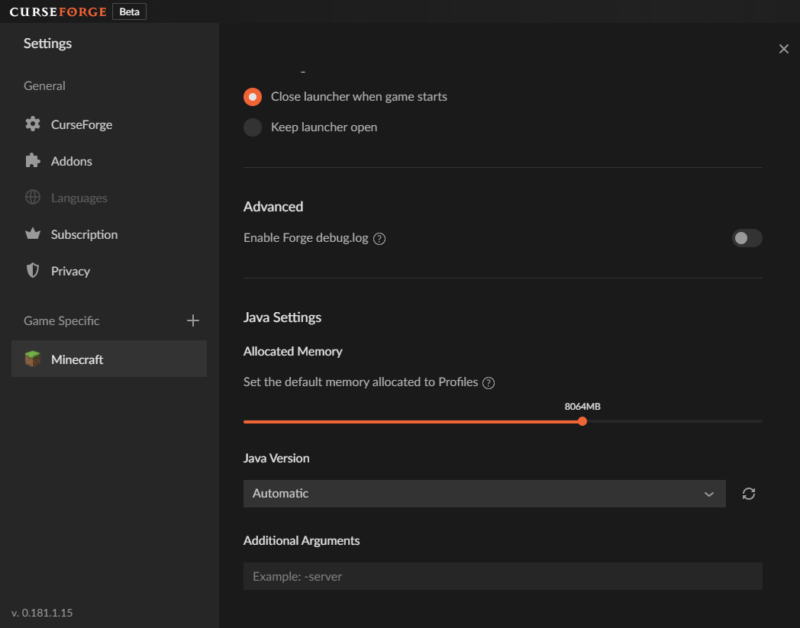Screen dimensions: 800x628
Task: Click the Settings title
Action: [x=47, y=43]
